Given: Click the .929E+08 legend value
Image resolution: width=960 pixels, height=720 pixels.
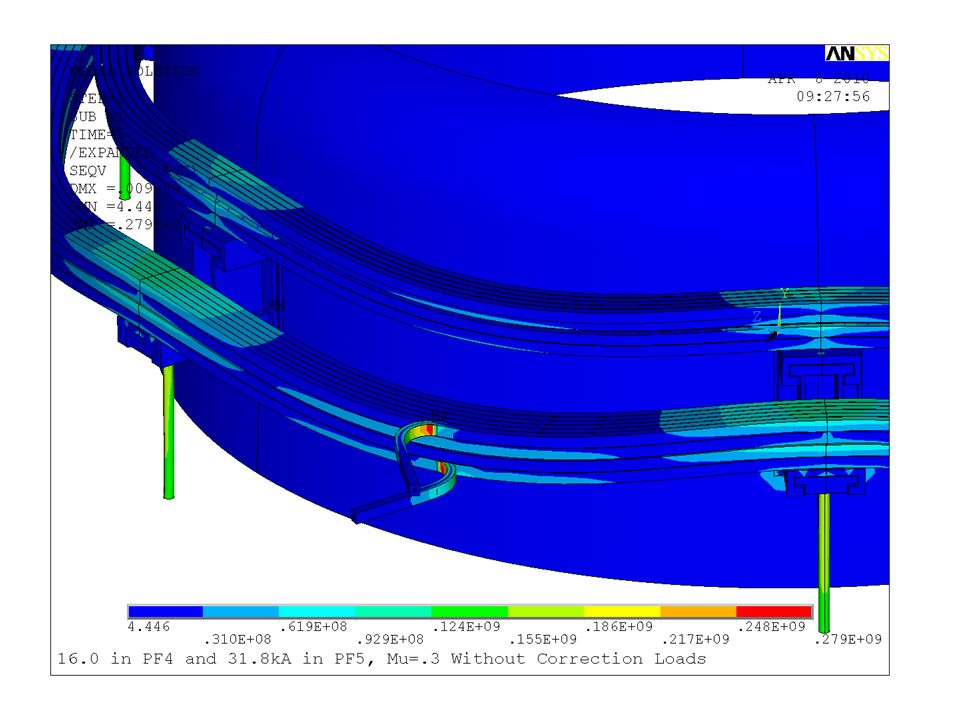Looking at the screenshot, I should [x=390, y=639].
